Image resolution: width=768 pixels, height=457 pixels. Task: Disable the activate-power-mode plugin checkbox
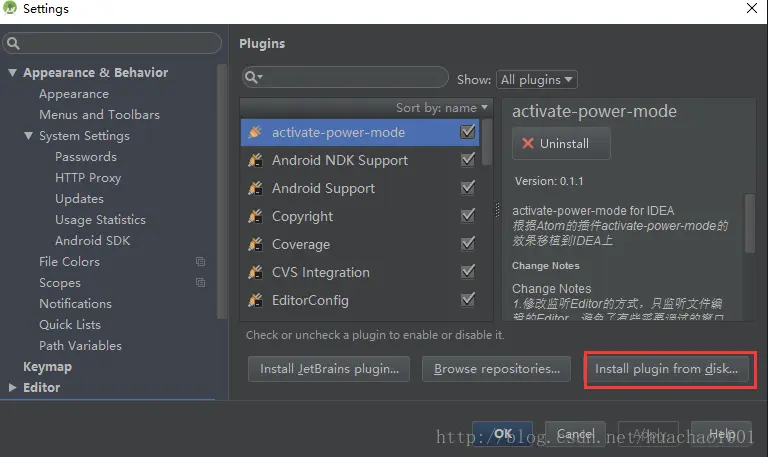[x=468, y=131]
